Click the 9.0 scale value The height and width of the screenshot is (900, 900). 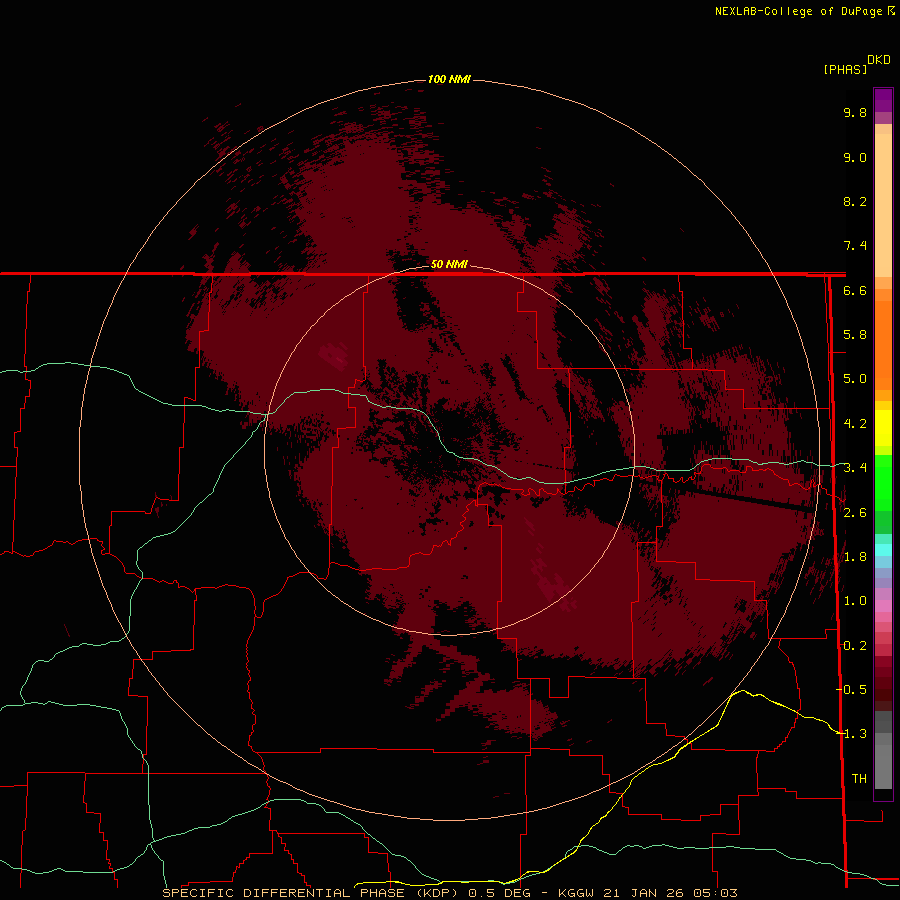pyautogui.click(x=855, y=157)
